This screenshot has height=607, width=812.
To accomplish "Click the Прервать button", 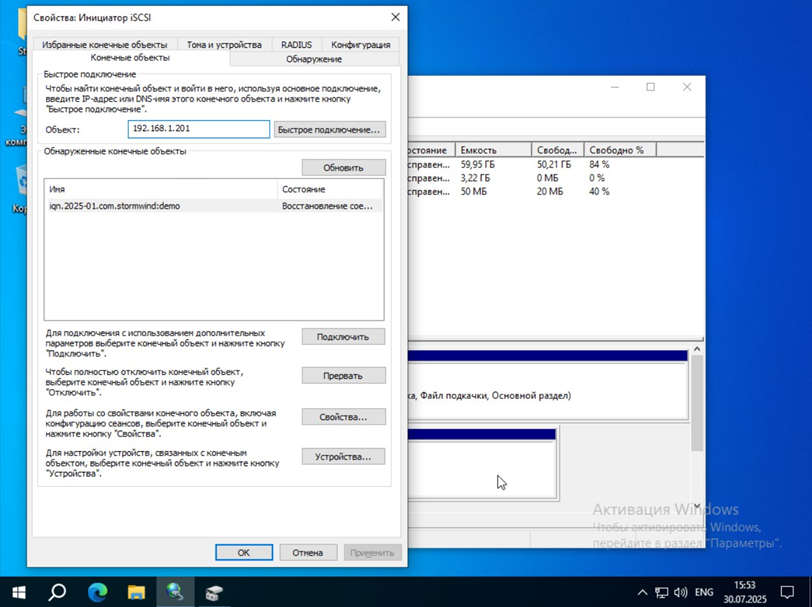I will 343,375.
